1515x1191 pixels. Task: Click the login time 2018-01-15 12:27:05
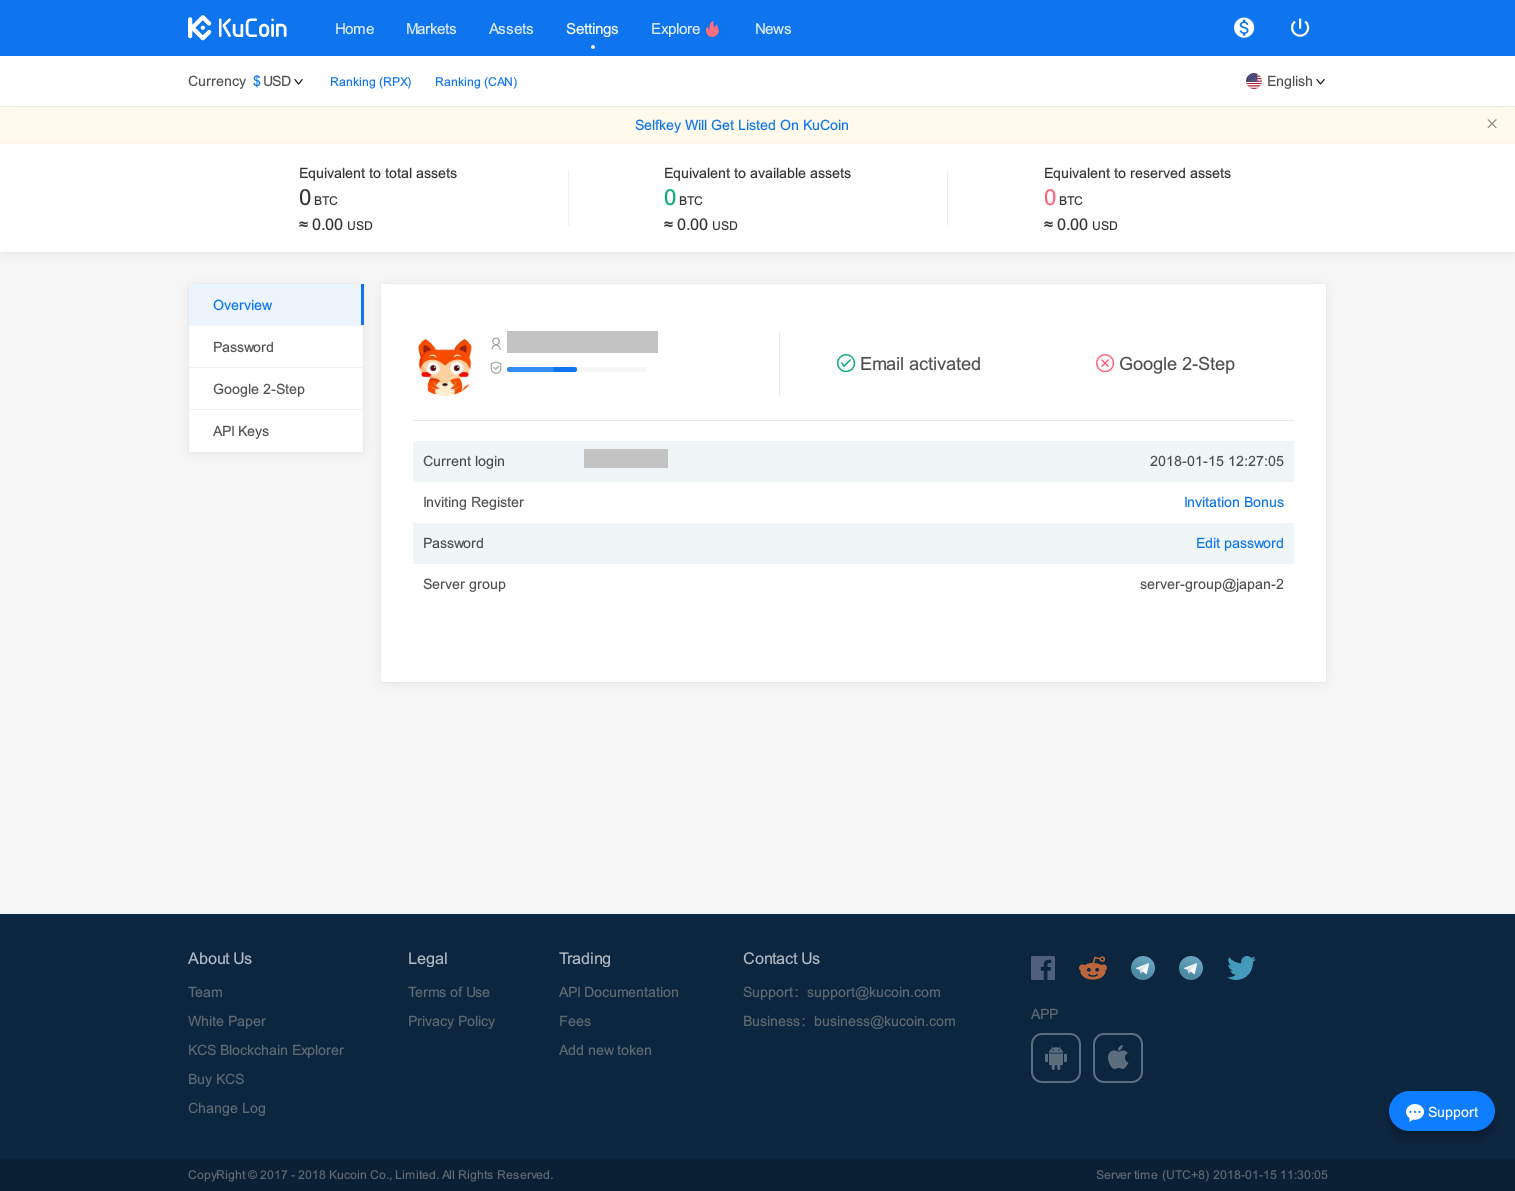pos(1217,461)
